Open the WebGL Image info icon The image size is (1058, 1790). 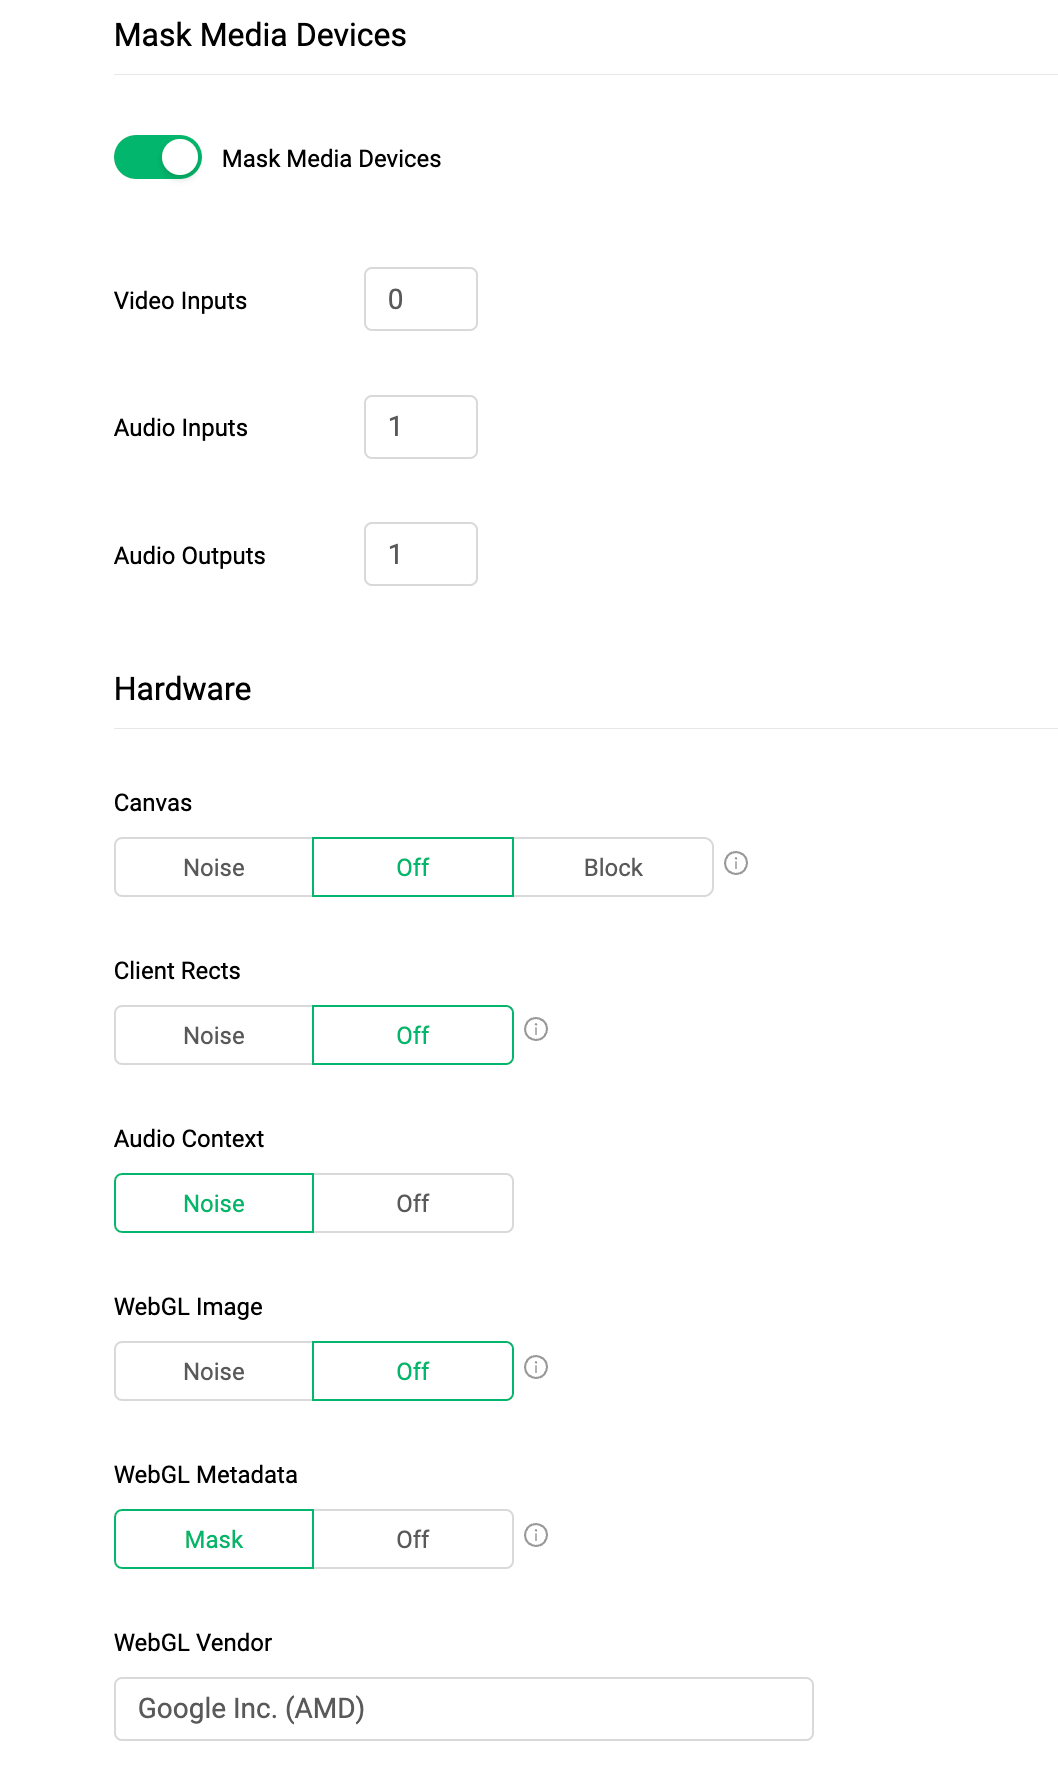[536, 1367]
